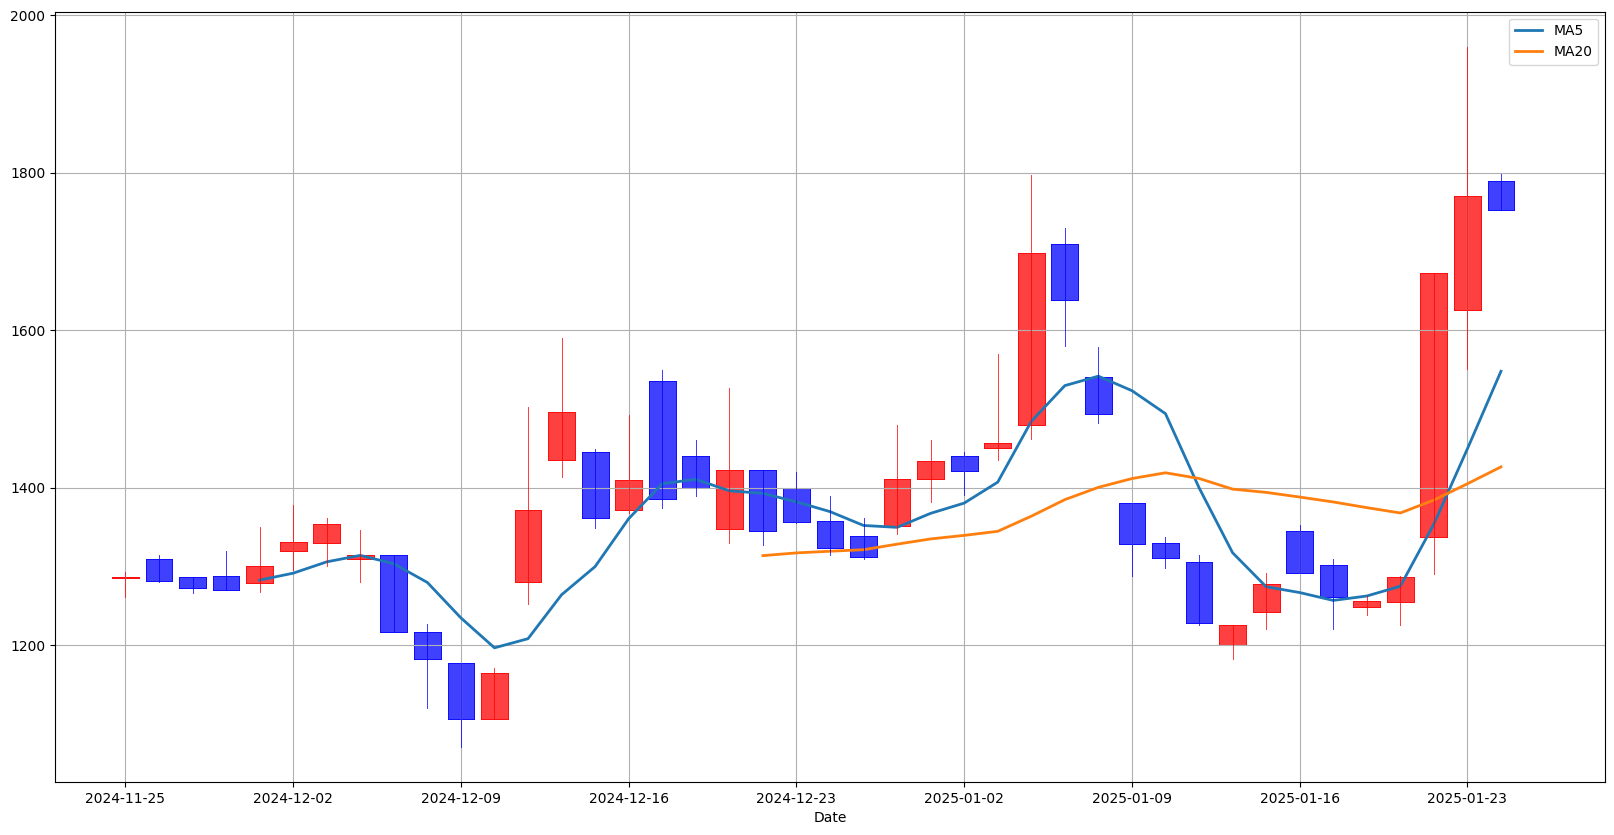The height and width of the screenshot is (835, 1614).
Task: Select the 2025-01-16 date tick label
Action: tap(1299, 798)
